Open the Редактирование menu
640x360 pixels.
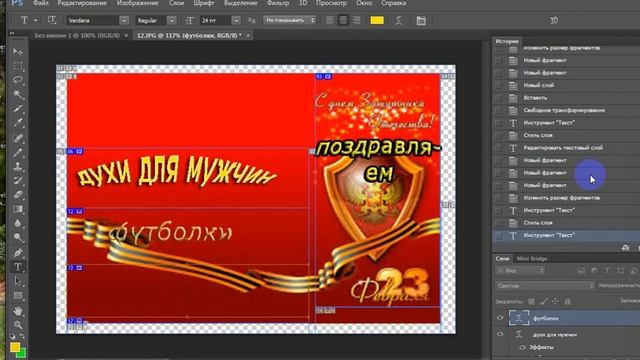pyautogui.click(x=82, y=3)
